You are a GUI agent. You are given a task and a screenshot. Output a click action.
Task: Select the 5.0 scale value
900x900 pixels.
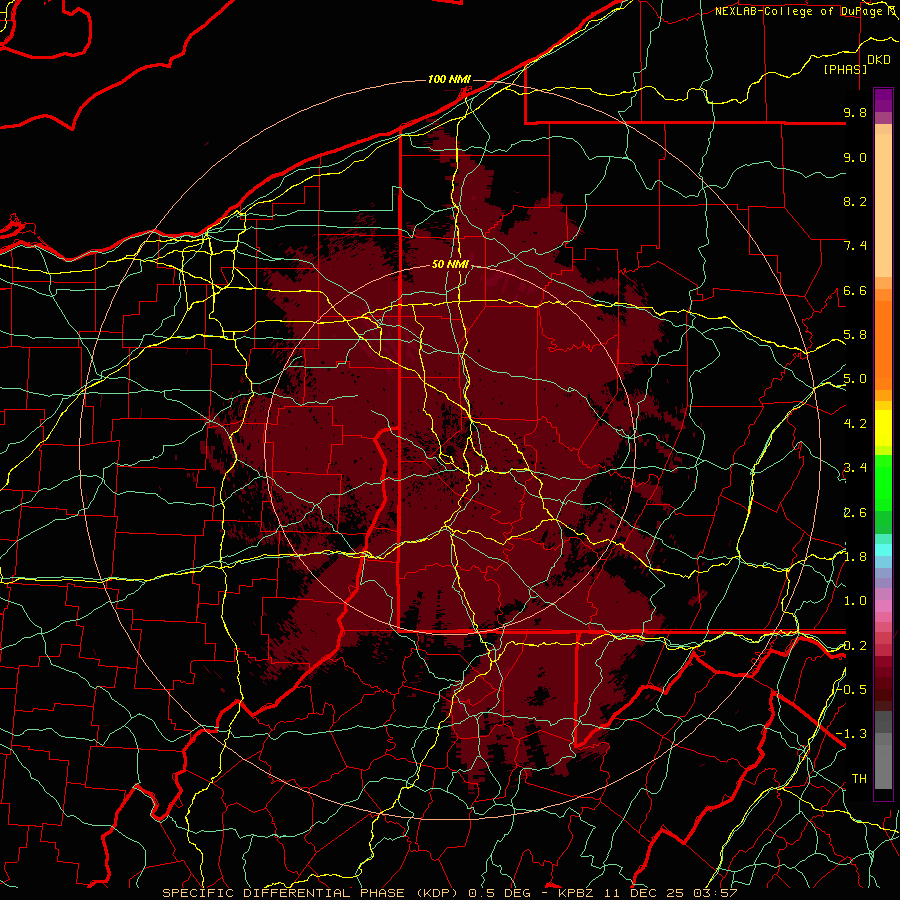click(855, 379)
